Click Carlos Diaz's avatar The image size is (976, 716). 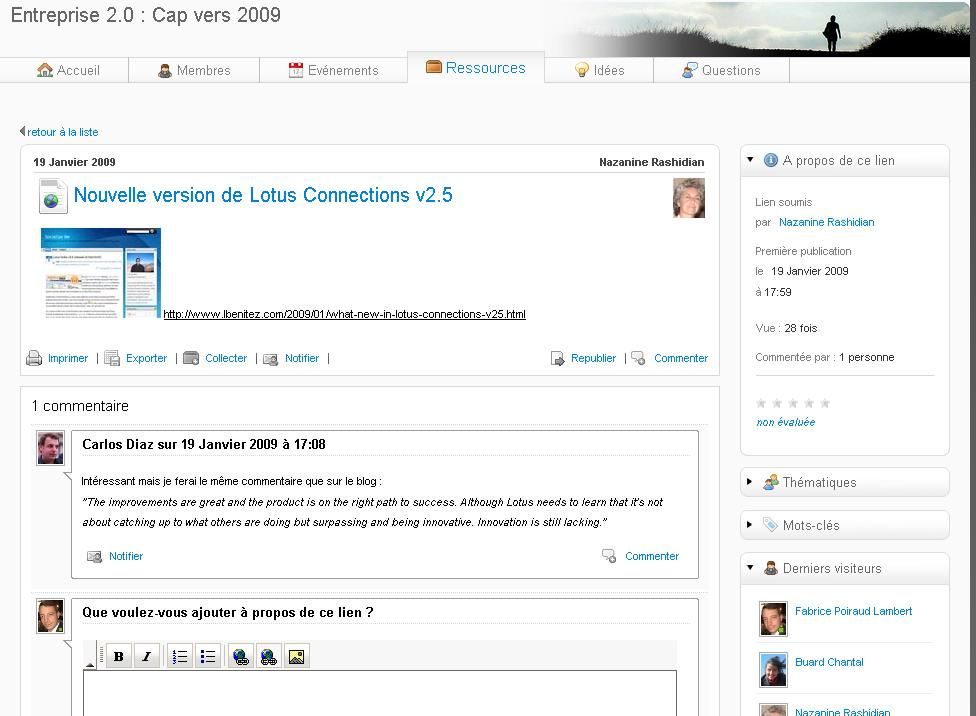pyautogui.click(x=50, y=448)
